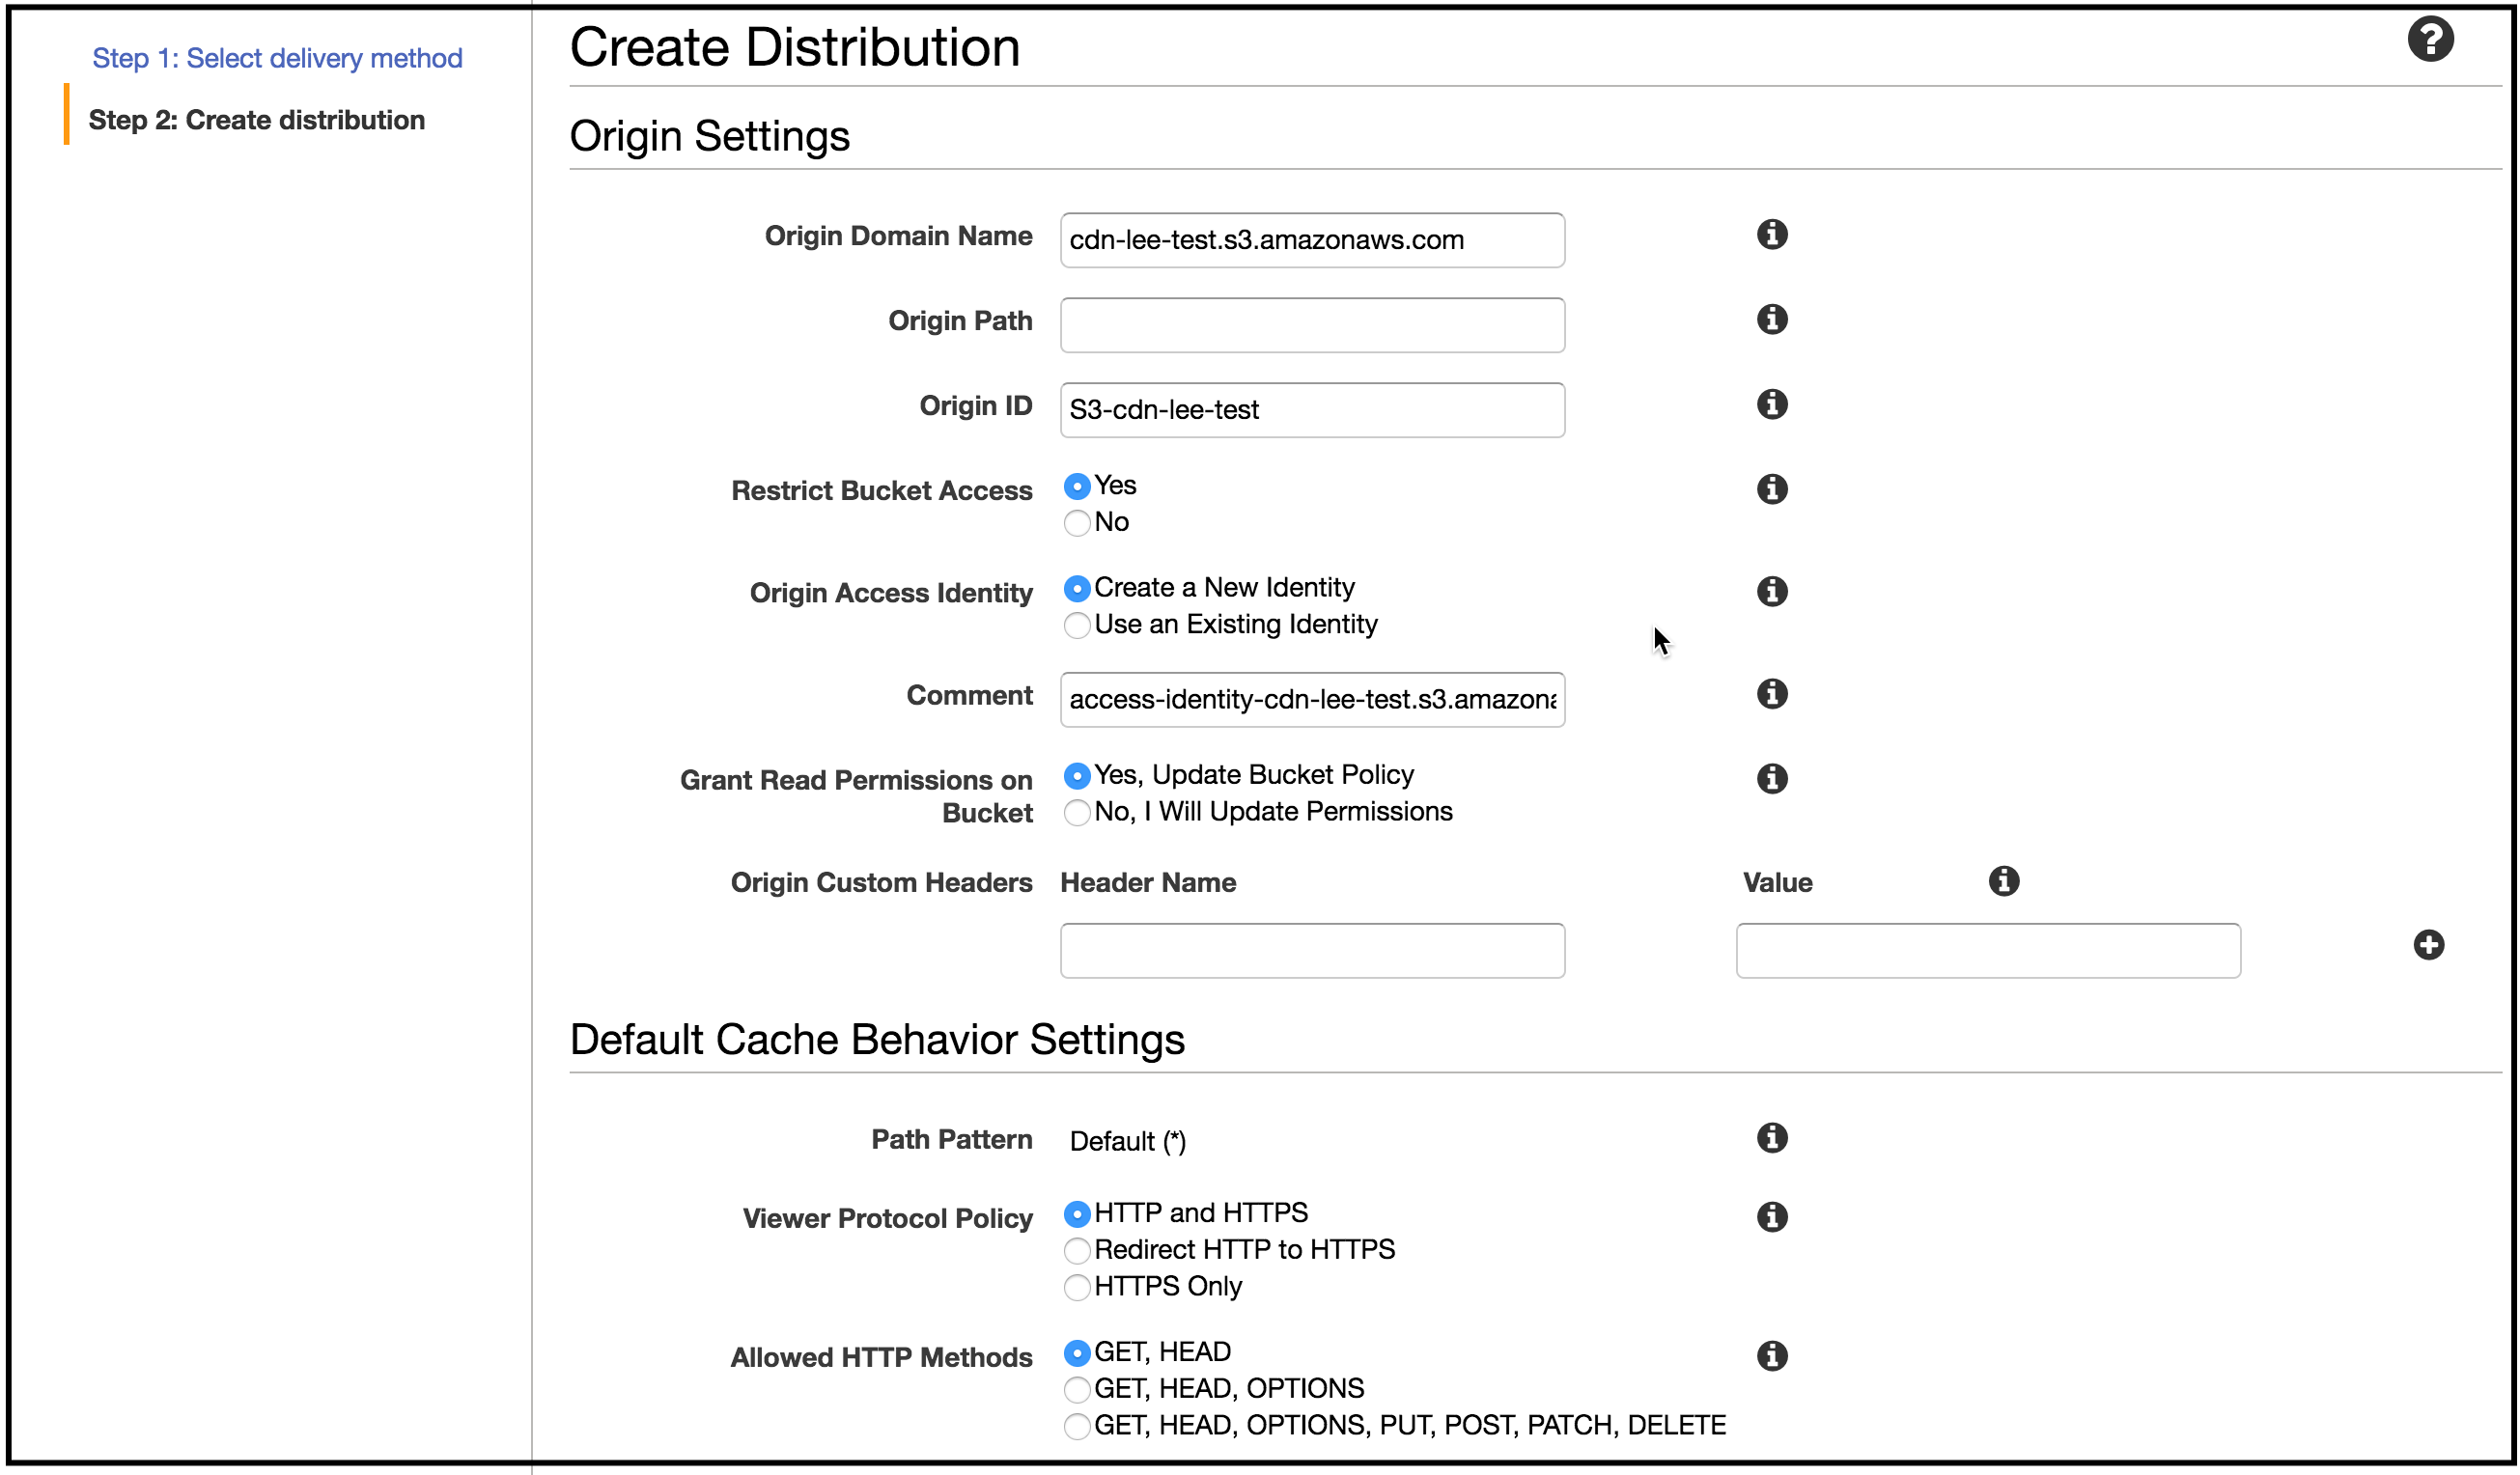Go to Step 1: Select delivery method
This screenshot has height=1475, width=2520.
point(277,58)
